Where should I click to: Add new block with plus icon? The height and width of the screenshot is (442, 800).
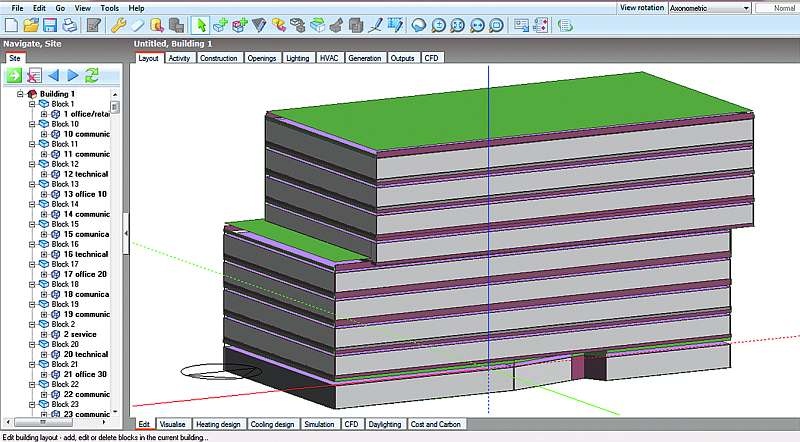point(220,24)
